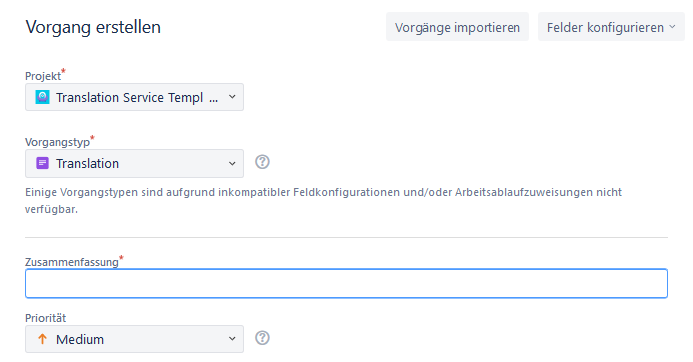The image size is (693, 362).
Task: Select the Translation Service Templ project field
Action: pyautogui.click(x=134, y=97)
